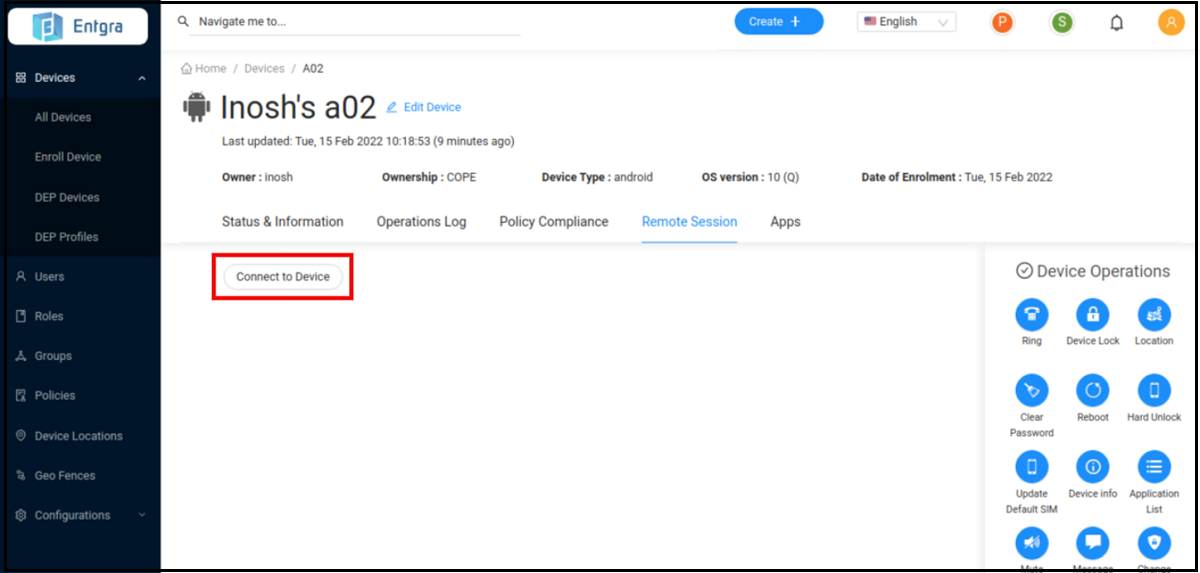
Task: Switch to the Operations Log tab
Action: [x=421, y=222]
